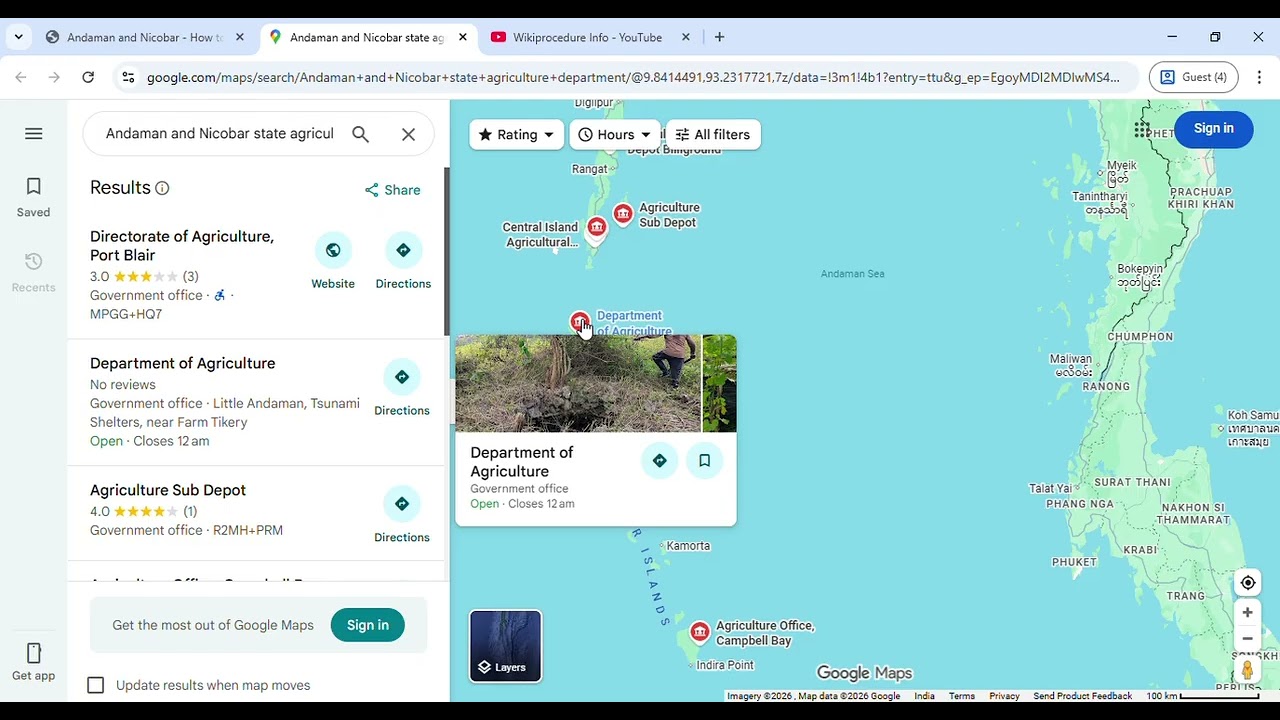Open the Chrome tab search dropdown
Image resolution: width=1280 pixels, height=720 pixels.
pos(18,37)
